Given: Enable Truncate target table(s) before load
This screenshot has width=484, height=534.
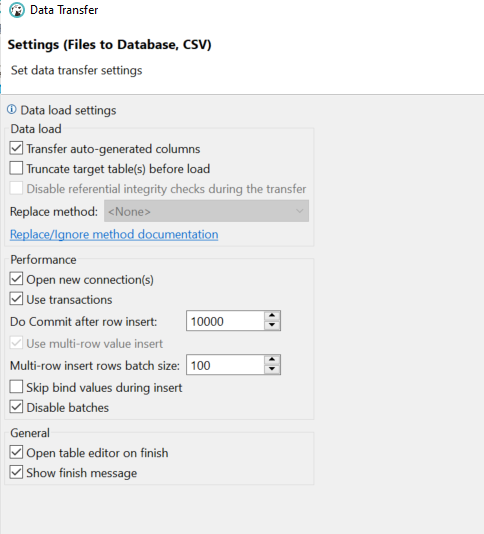Looking at the screenshot, I should [x=16, y=169].
